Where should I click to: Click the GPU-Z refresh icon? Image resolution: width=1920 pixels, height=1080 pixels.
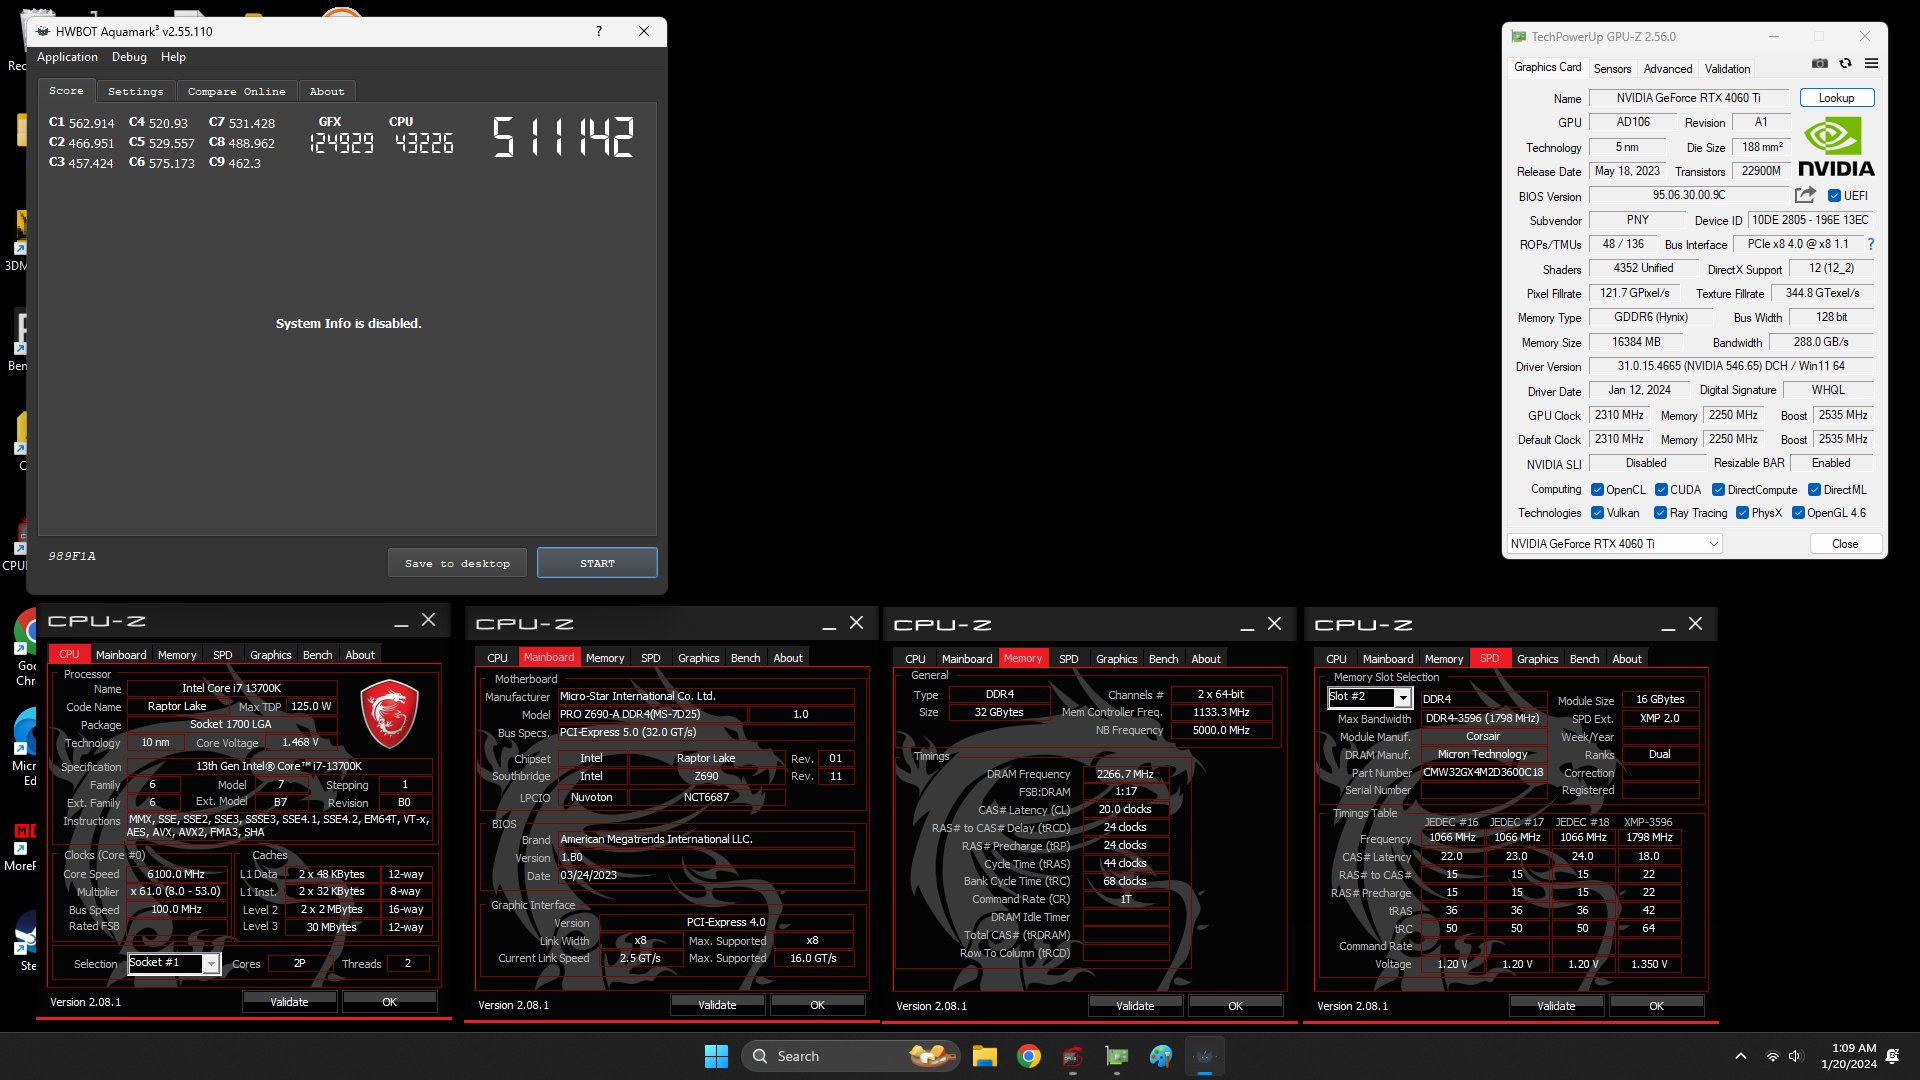click(x=1846, y=64)
